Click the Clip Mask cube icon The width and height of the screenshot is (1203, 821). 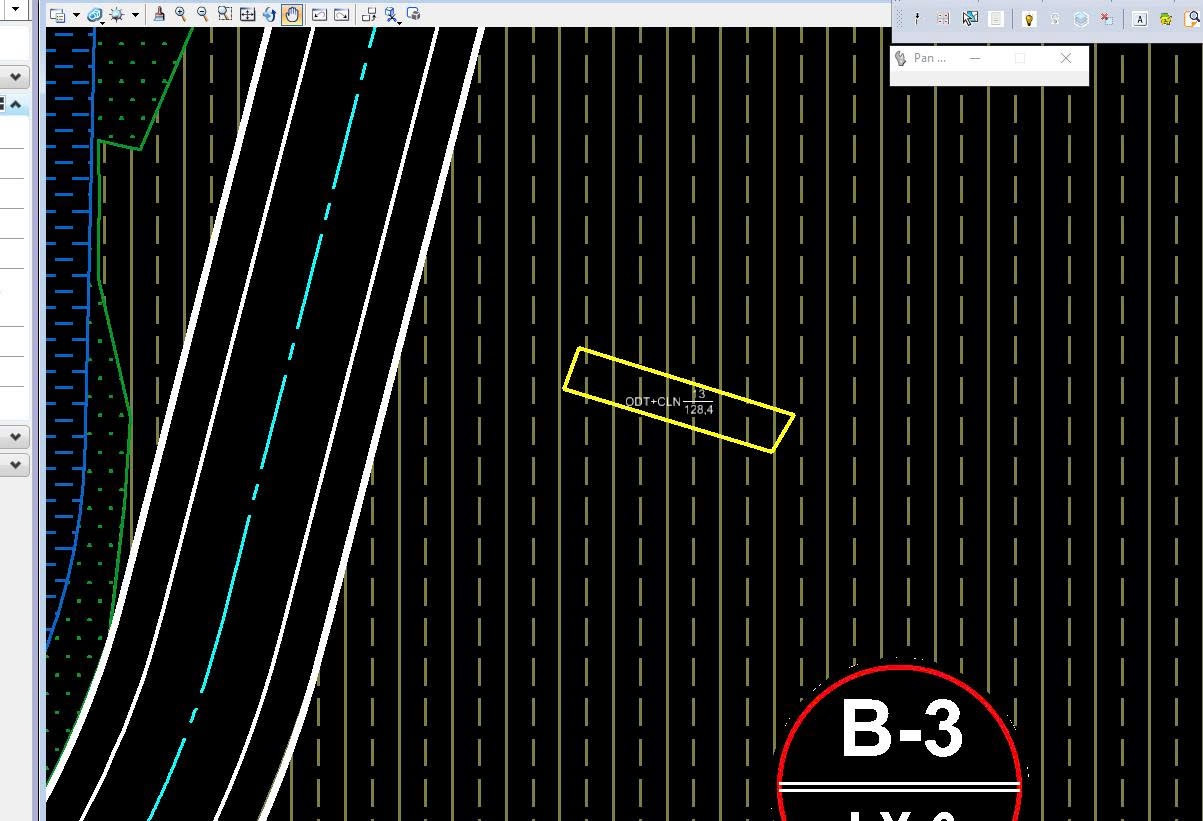pyautogui.click(x=414, y=14)
